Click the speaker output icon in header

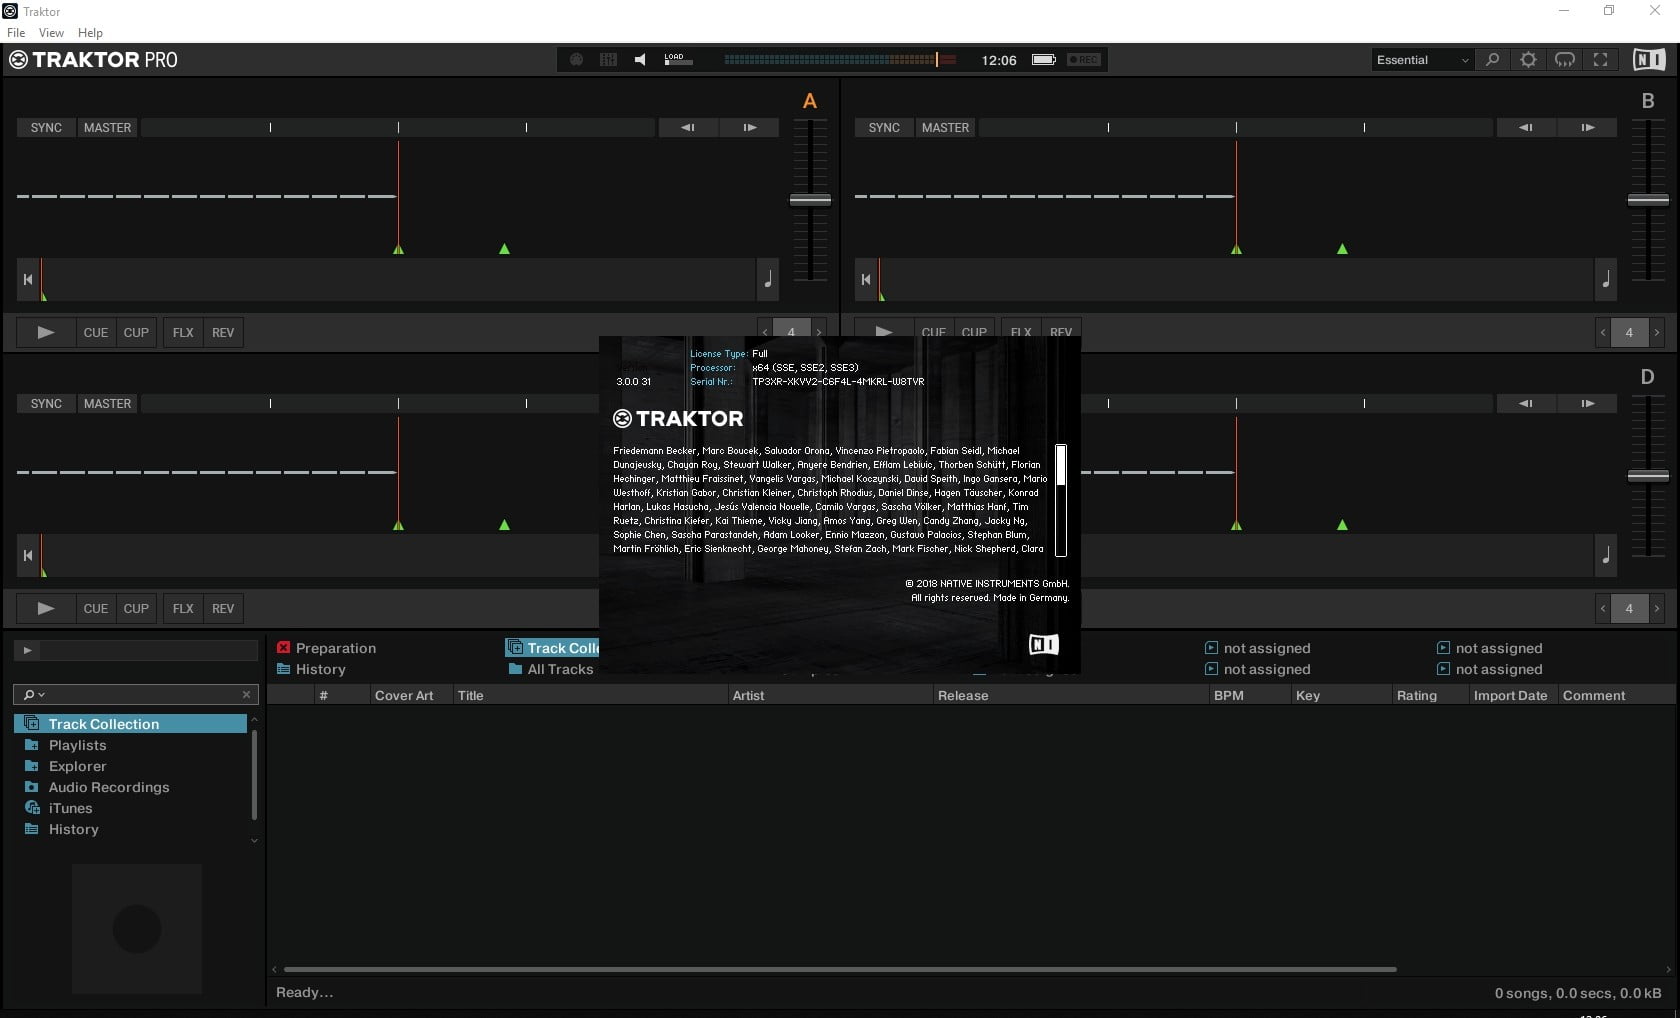pyautogui.click(x=640, y=60)
